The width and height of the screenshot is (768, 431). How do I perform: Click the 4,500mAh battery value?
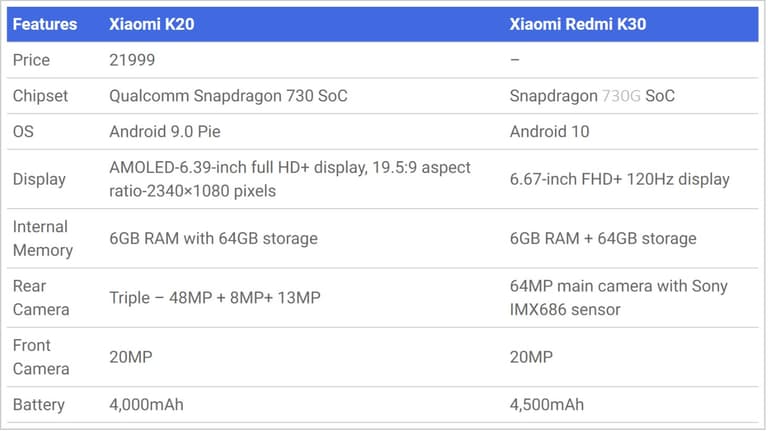pyautogui.click(x=547, y=404)
